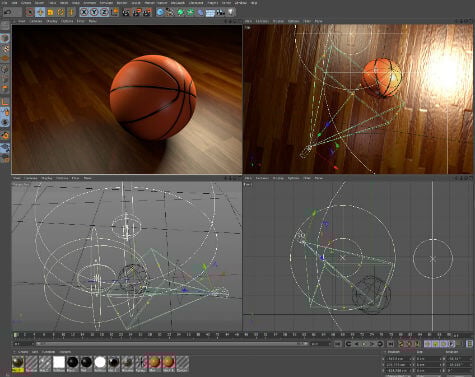Screen dimensions: 475x377
Task: Select the Rotate tool in top toolbar
Action: pyautogui.click(x=61, y=12)
